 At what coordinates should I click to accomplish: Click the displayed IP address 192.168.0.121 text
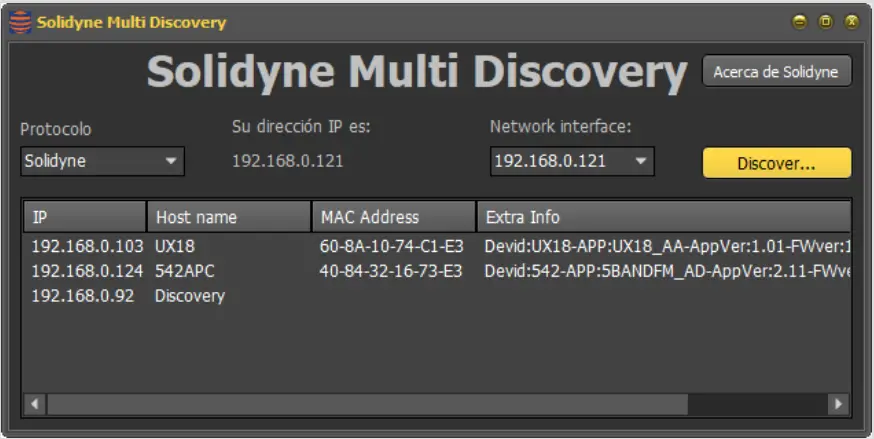(x=288, y=161)
